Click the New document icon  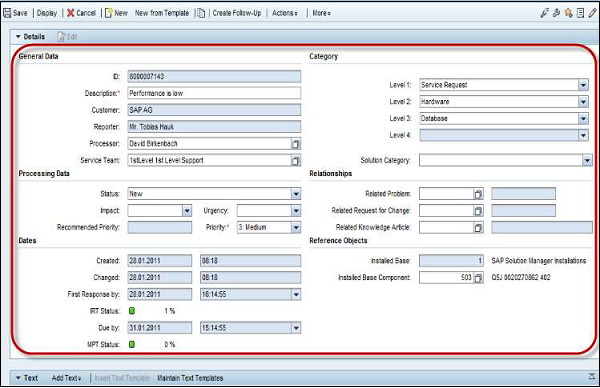click(109, 13)
